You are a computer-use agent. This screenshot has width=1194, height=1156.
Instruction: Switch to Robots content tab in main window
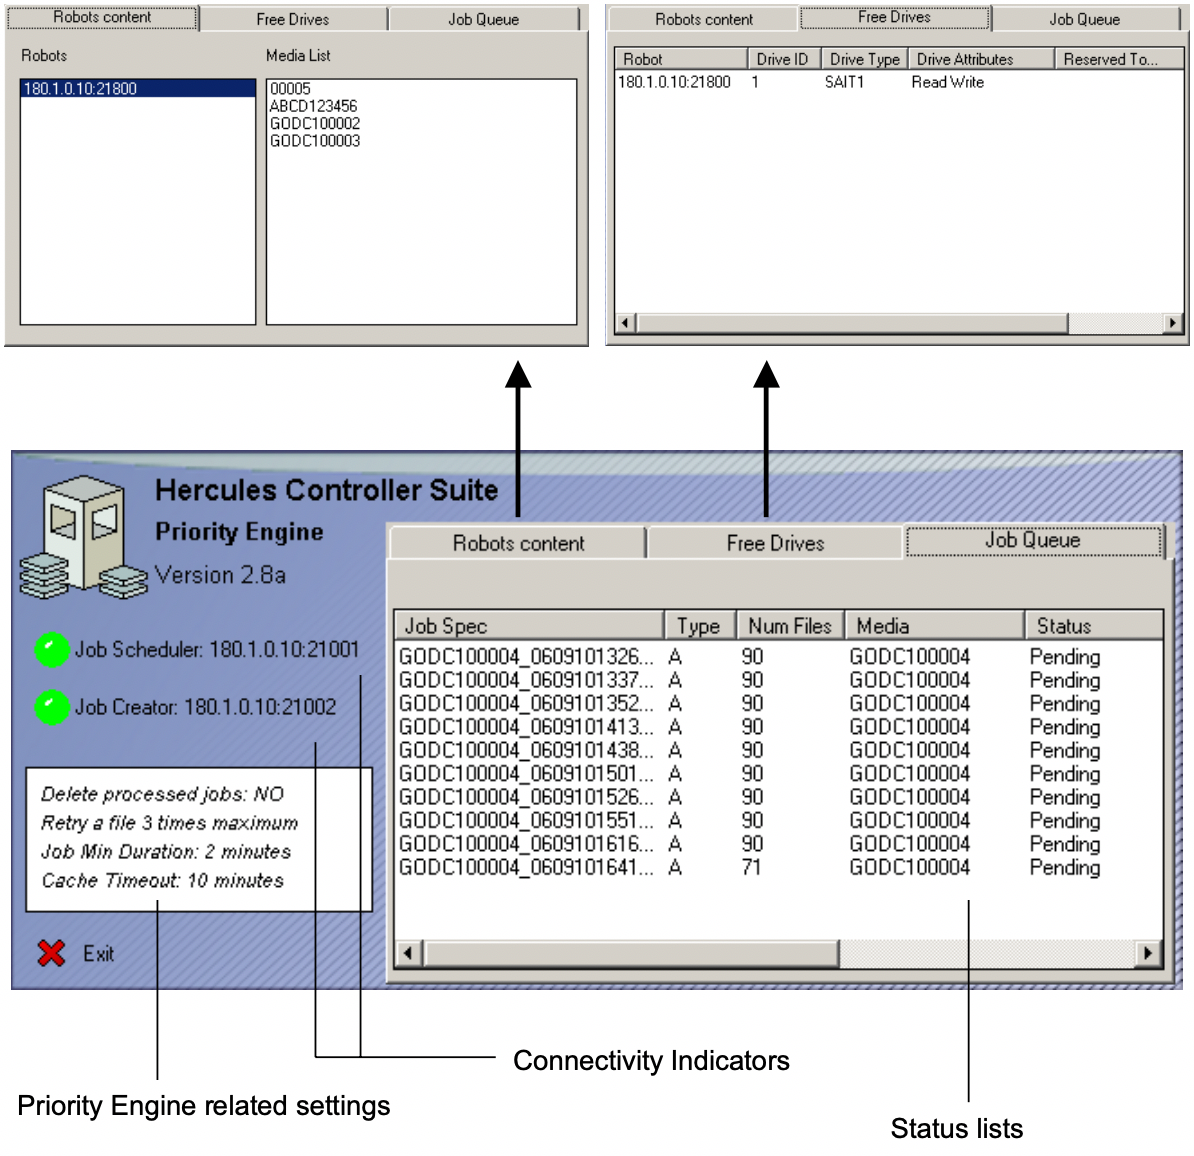pos(518,543)
